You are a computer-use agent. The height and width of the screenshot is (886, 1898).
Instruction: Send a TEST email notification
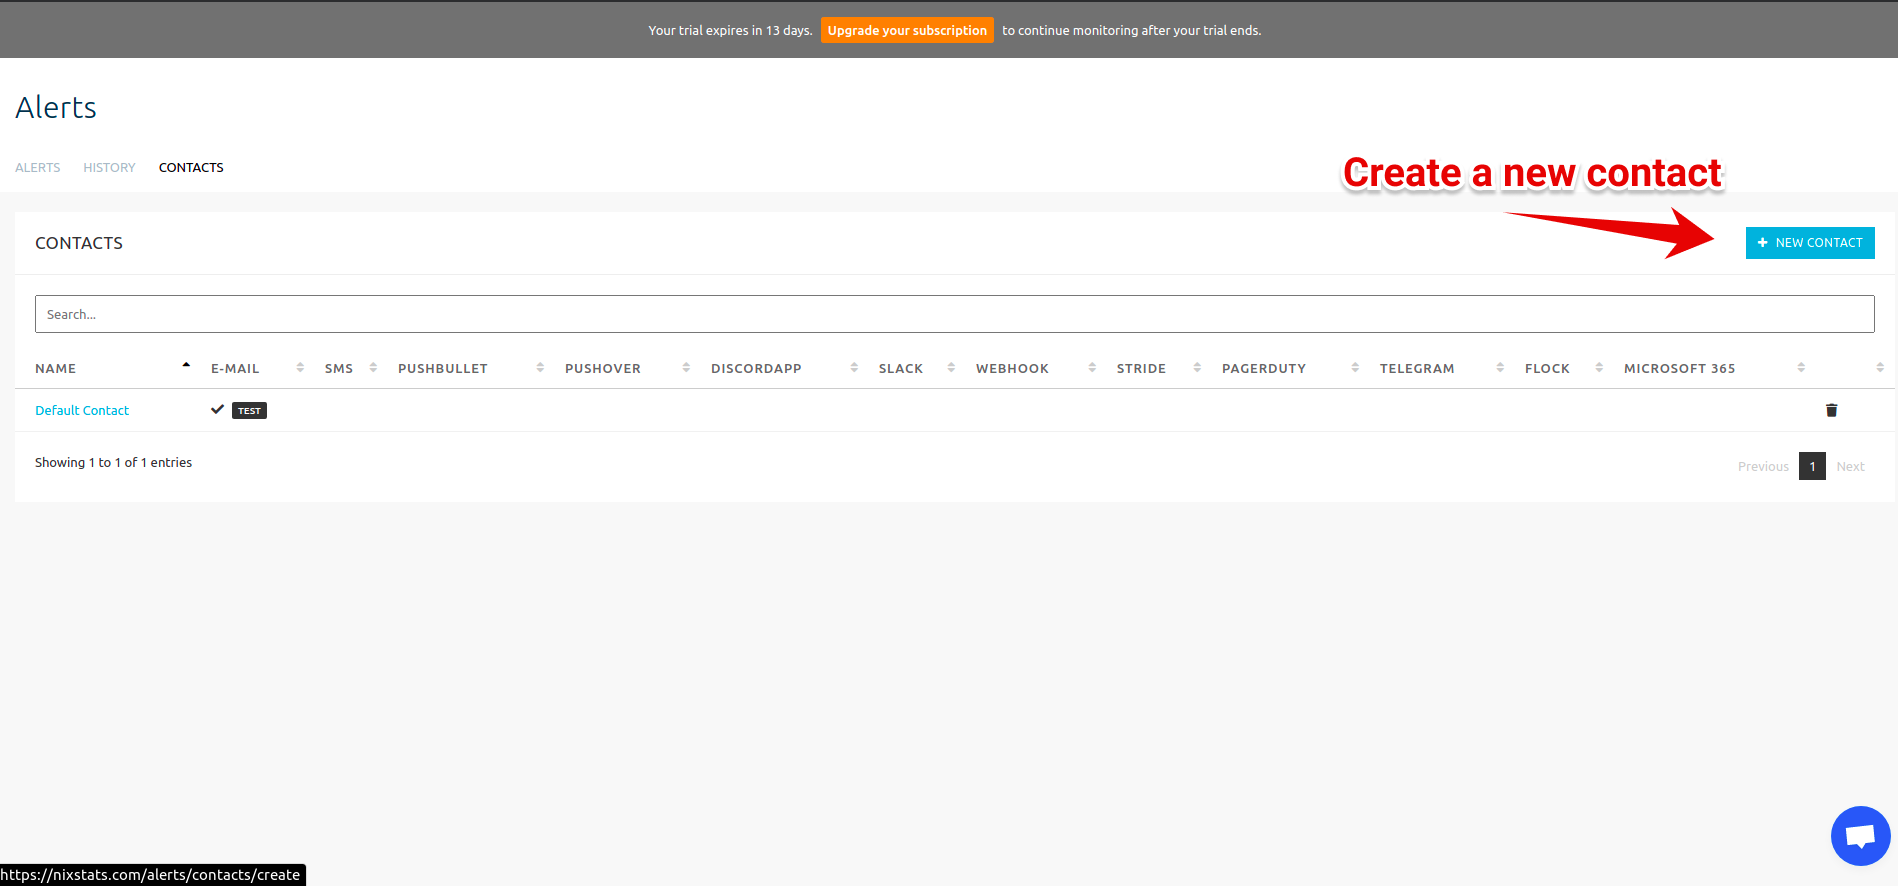pos(249,411)
